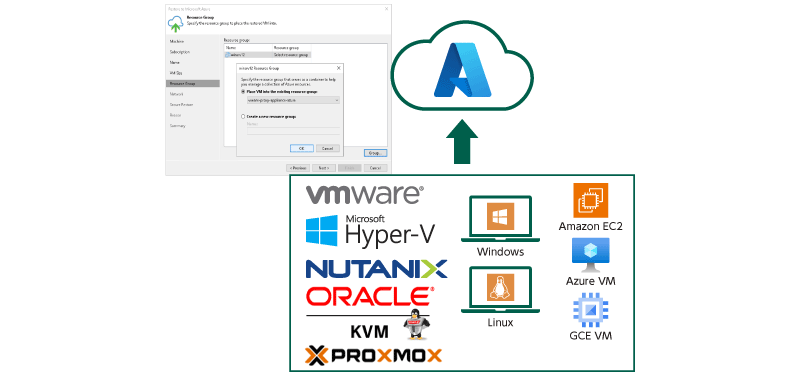Click OK in the Resource Group dialog
This screenshot has height=380, width=800.
302,148
